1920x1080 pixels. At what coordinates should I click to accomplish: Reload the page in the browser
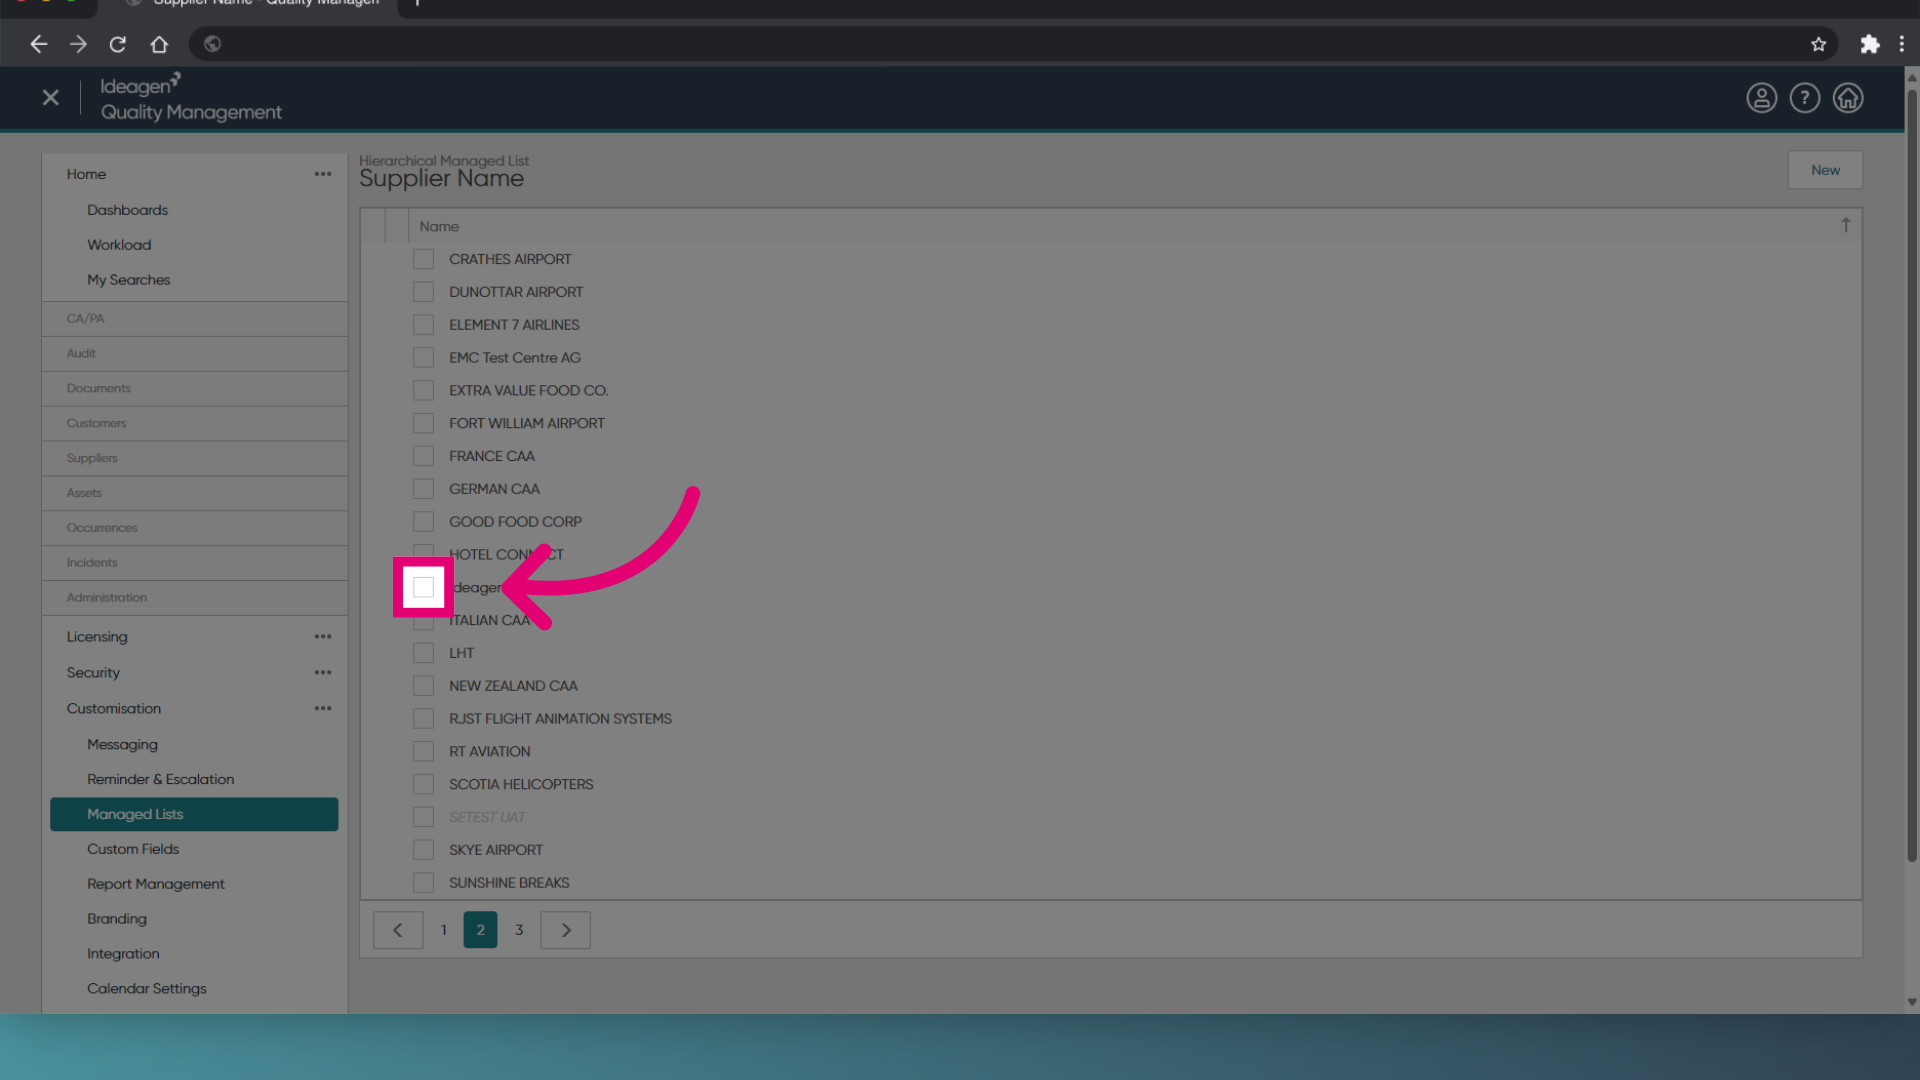coord(118,44)
